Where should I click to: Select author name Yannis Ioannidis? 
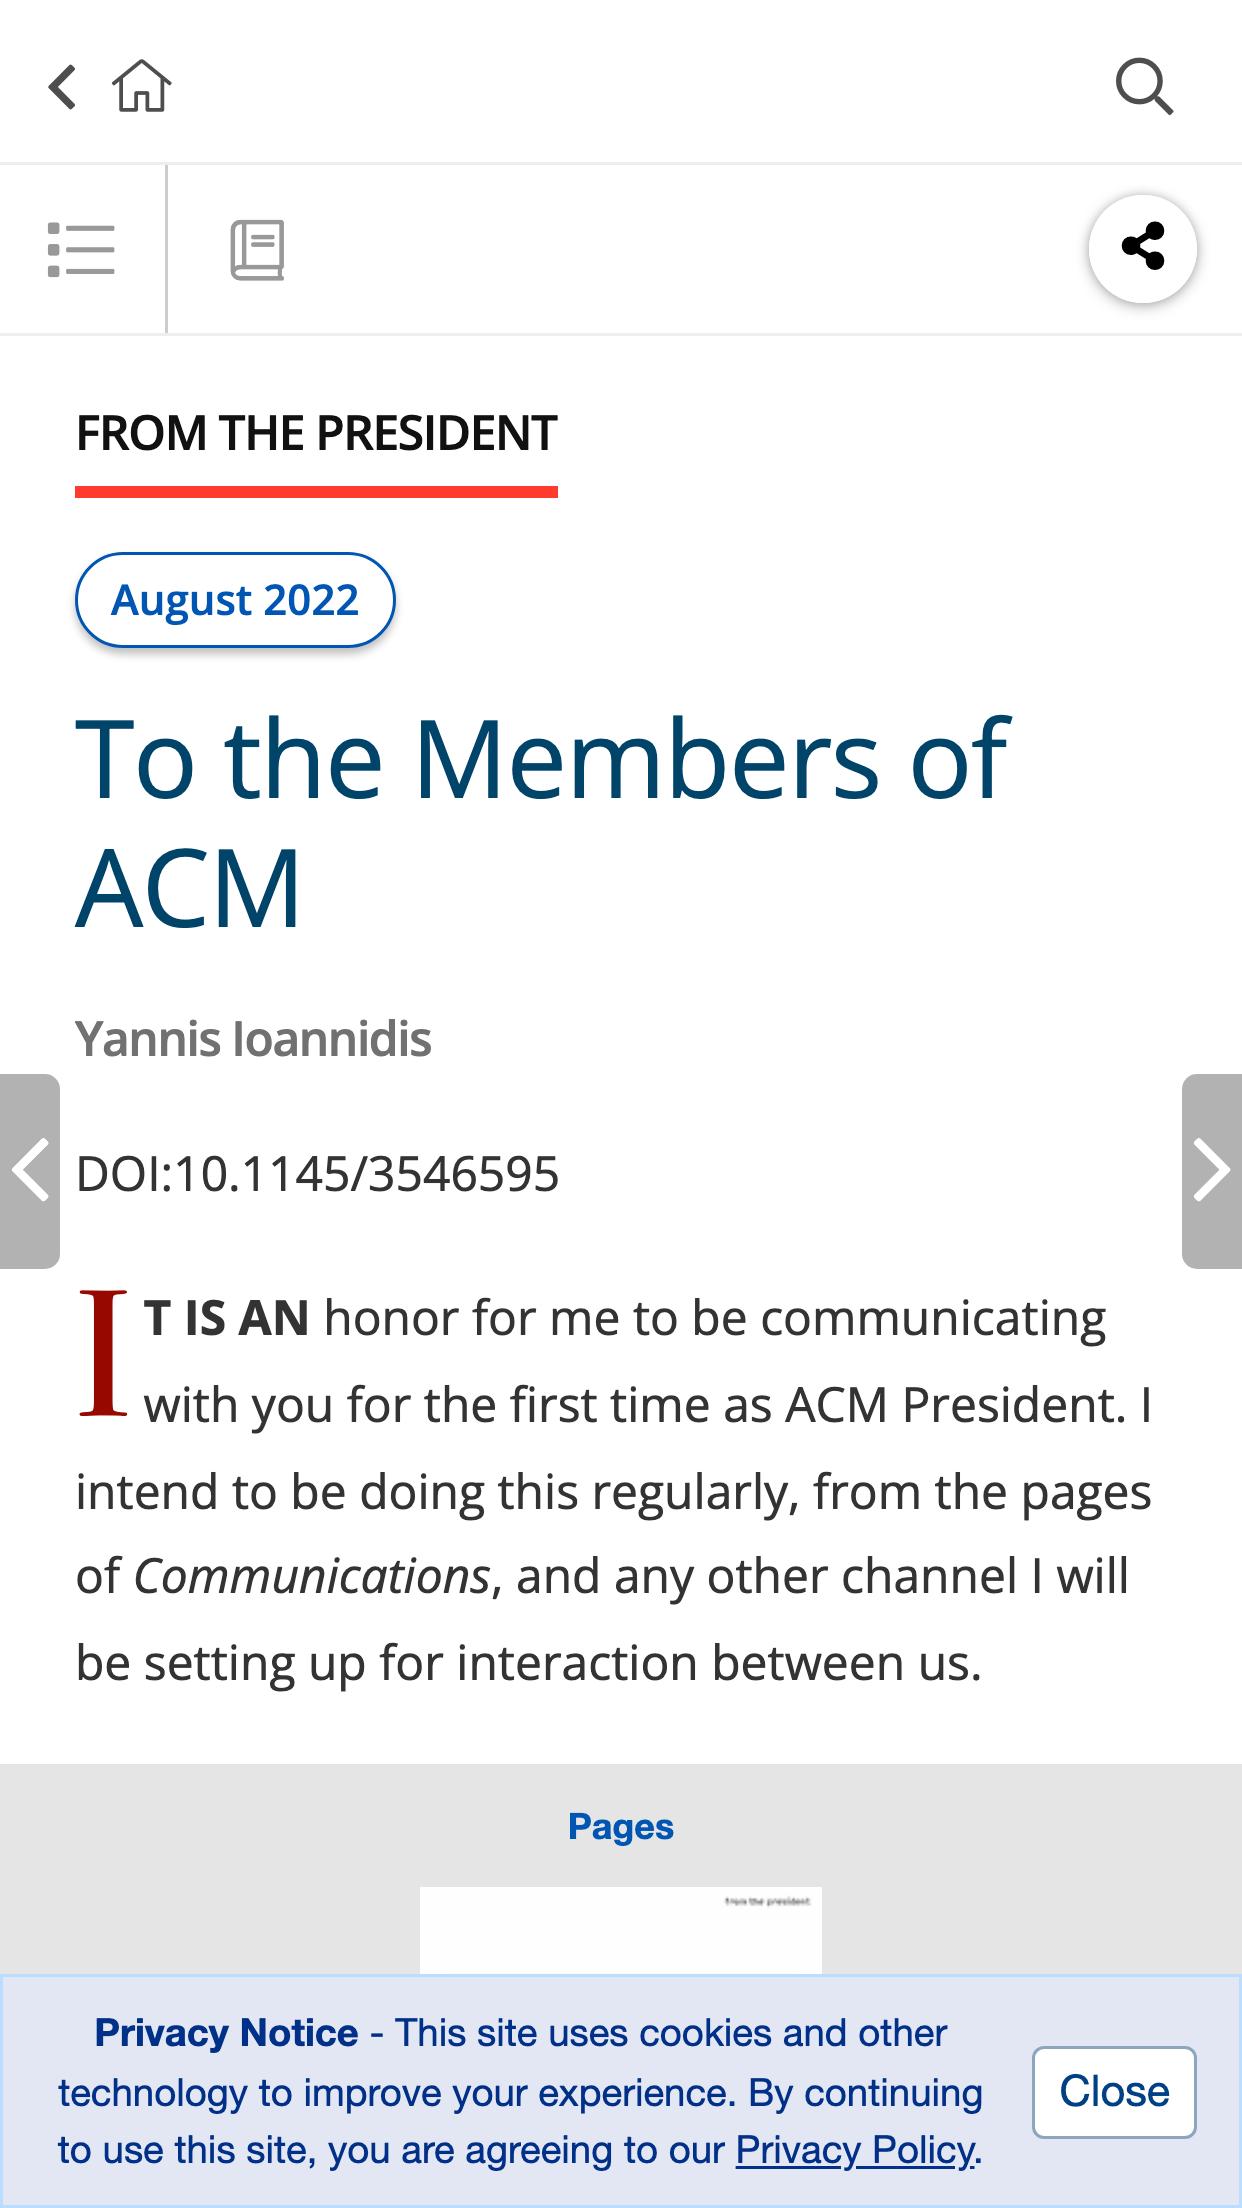(253, 1039)
